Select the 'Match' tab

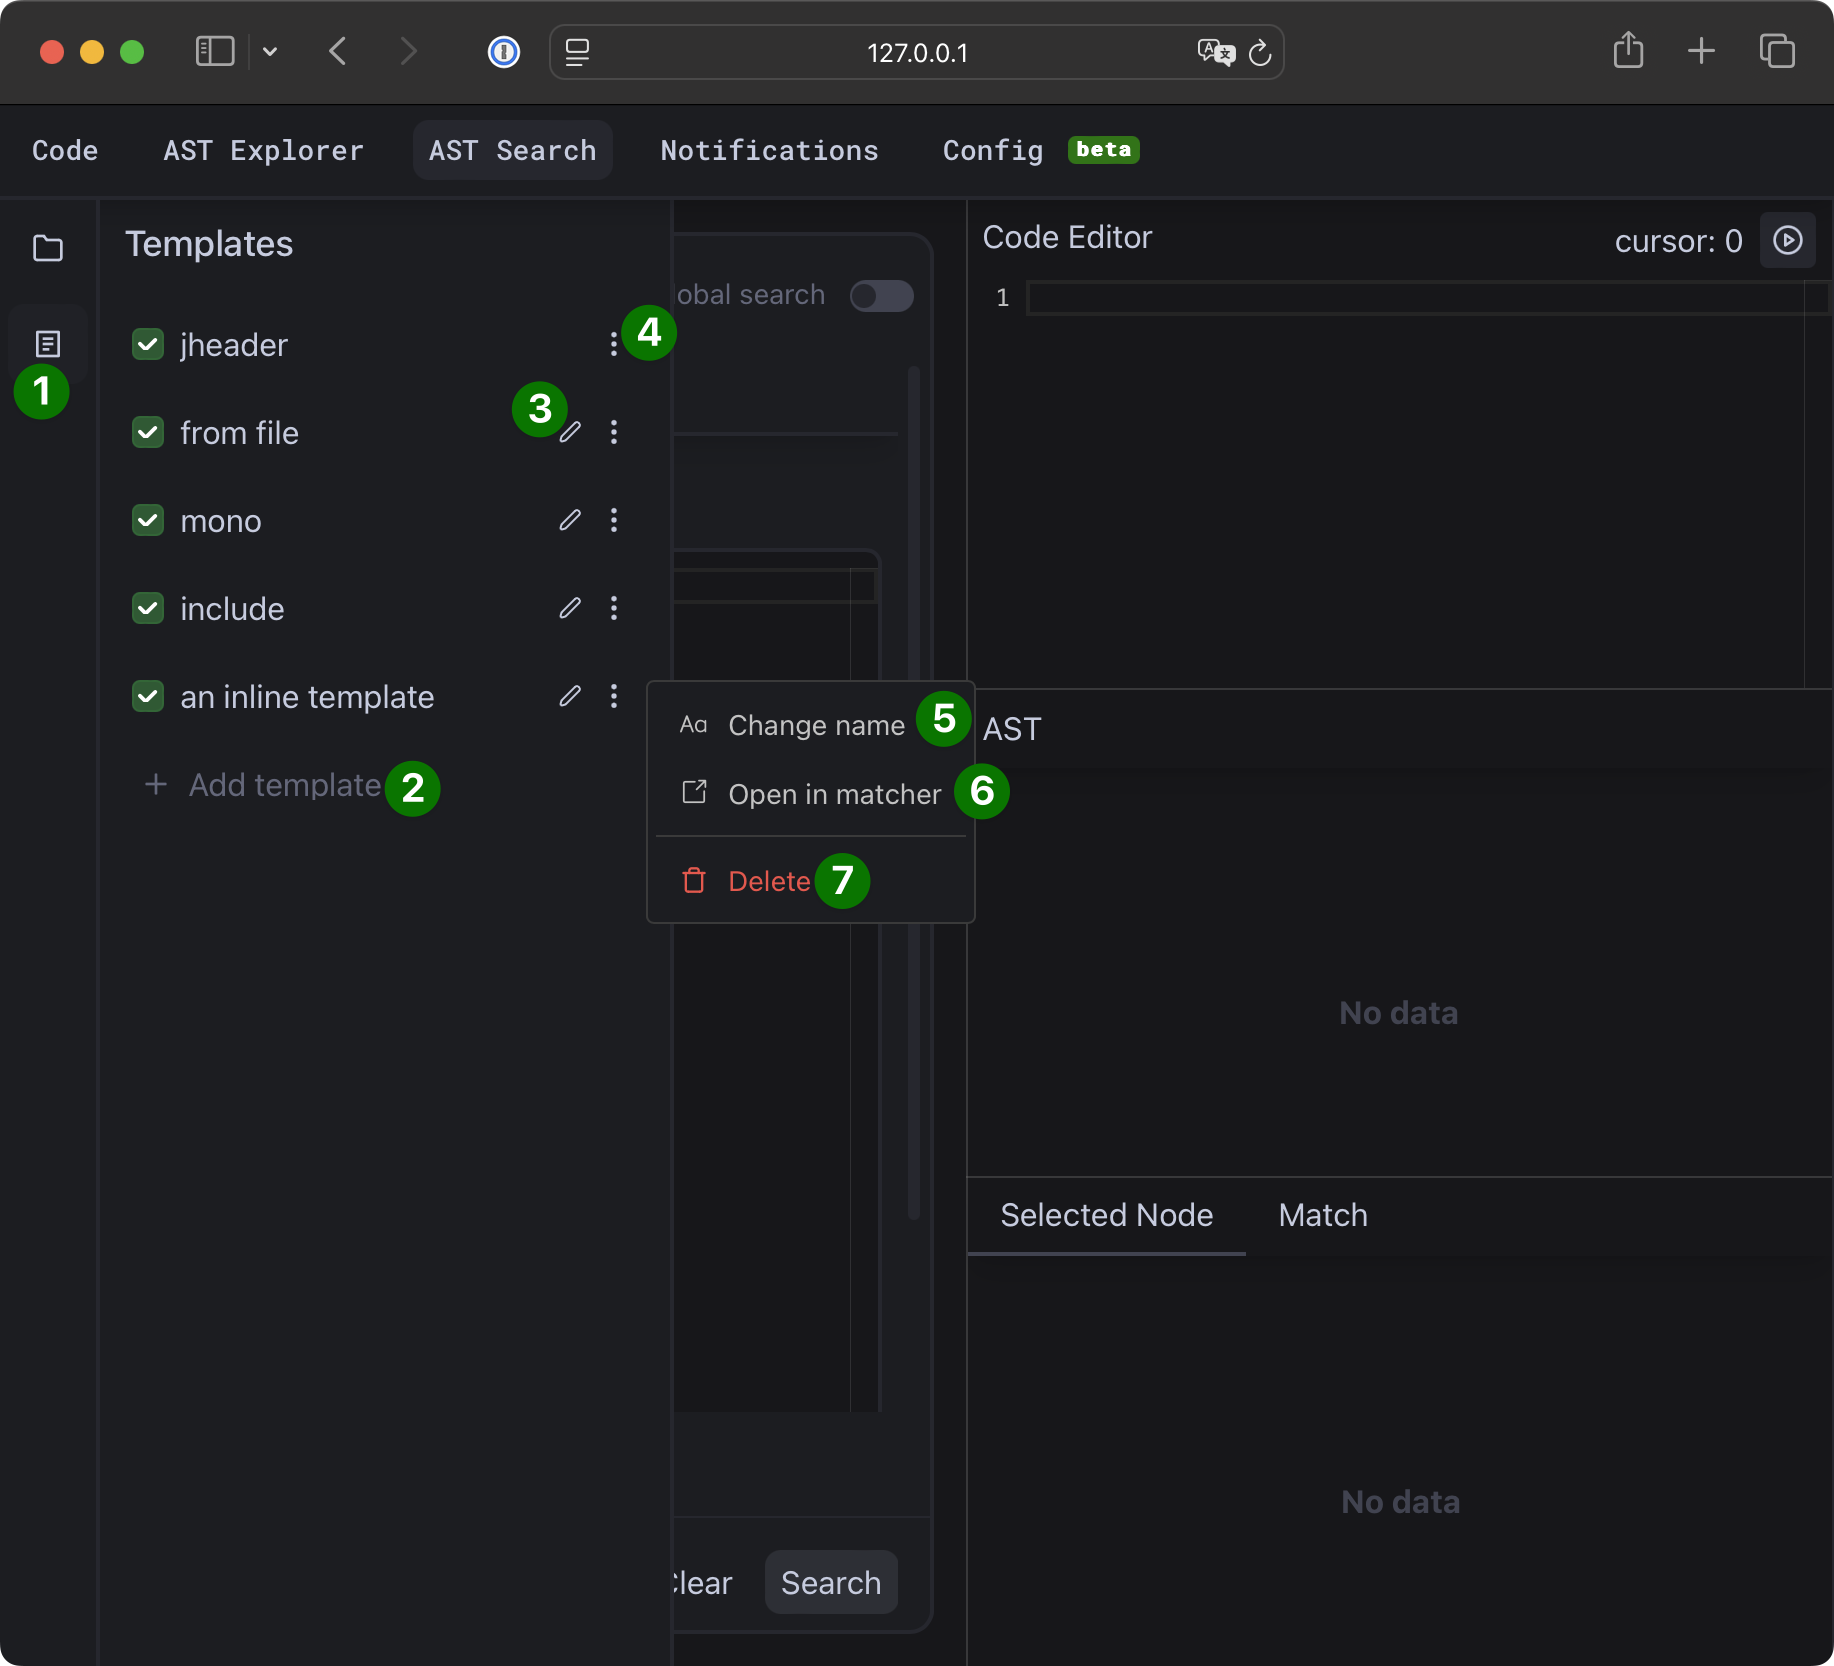(x=1323, y=1215)
